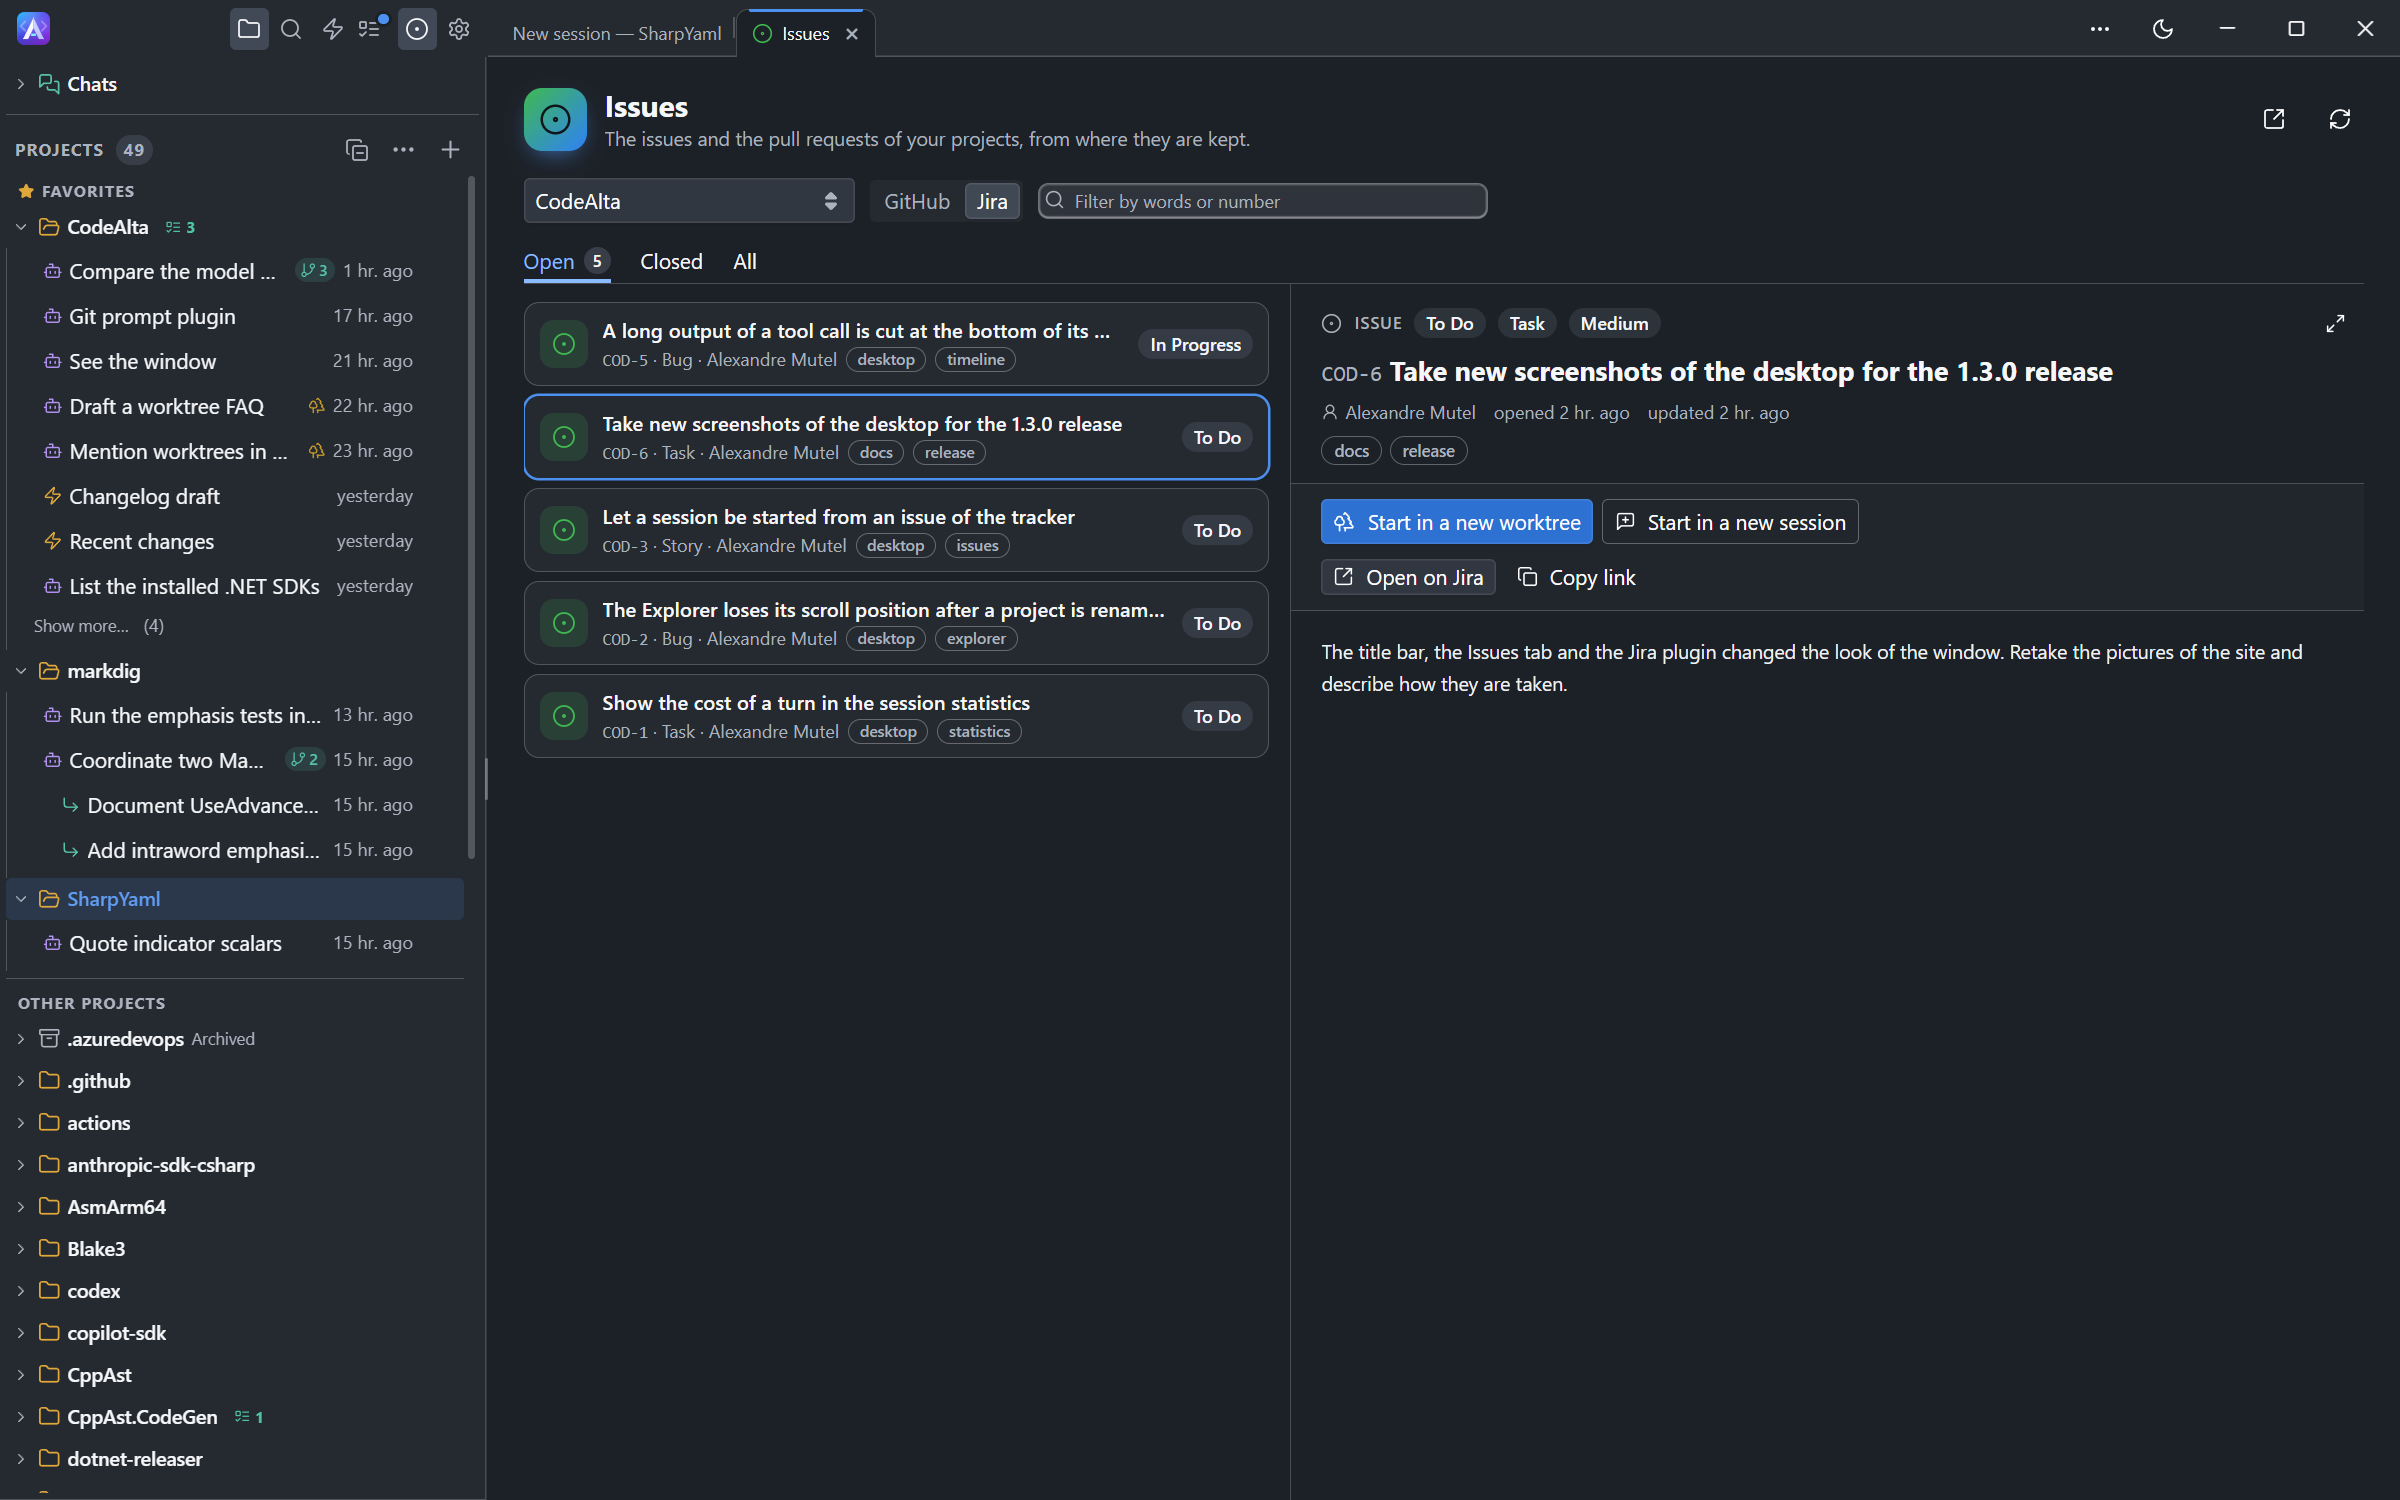Click the sidebar vertical scrollbar
The image size is (2400, 1500).
point(471,517)
